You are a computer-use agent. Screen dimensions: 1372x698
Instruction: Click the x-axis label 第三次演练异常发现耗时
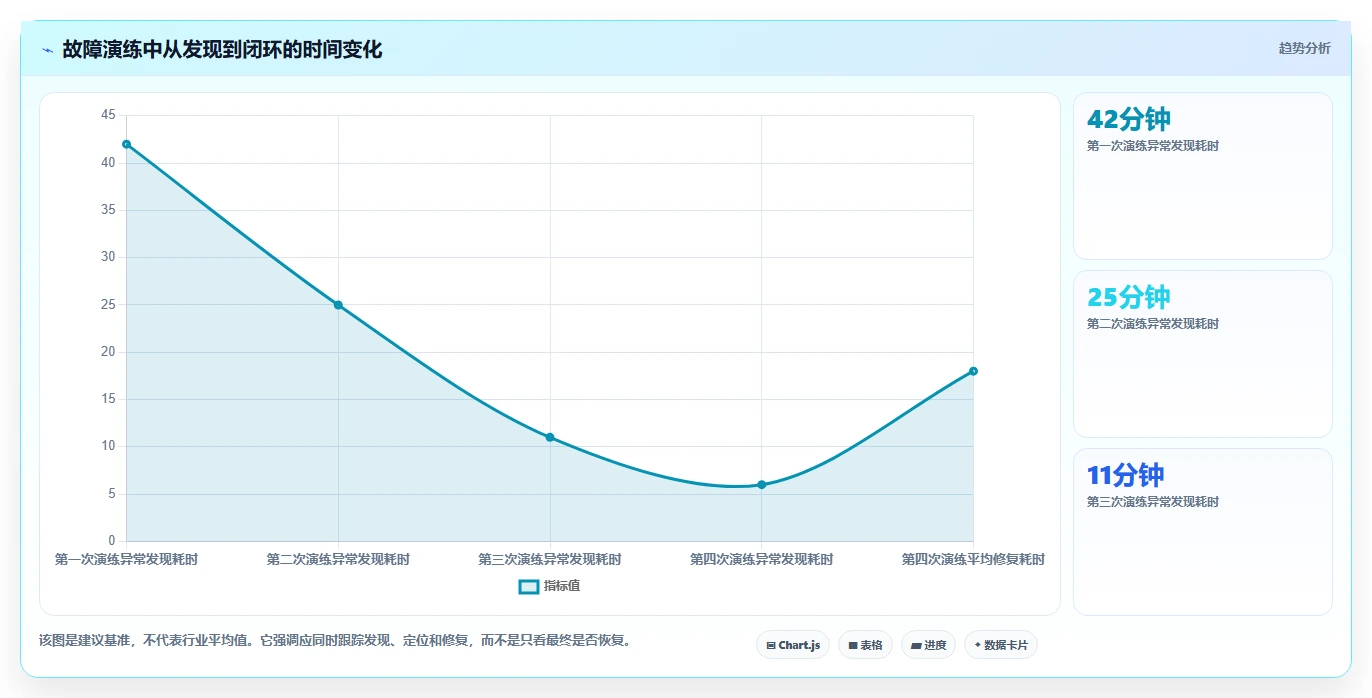[550, 560]
